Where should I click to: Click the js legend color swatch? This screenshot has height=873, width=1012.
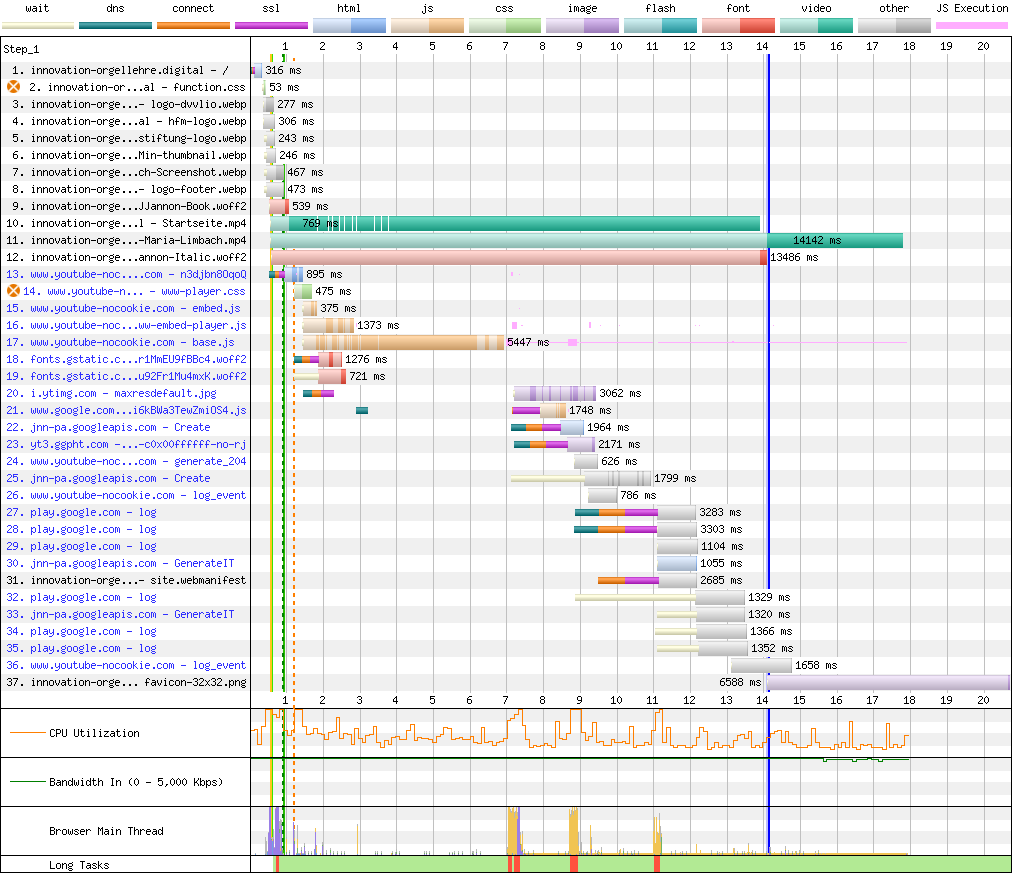427,26
